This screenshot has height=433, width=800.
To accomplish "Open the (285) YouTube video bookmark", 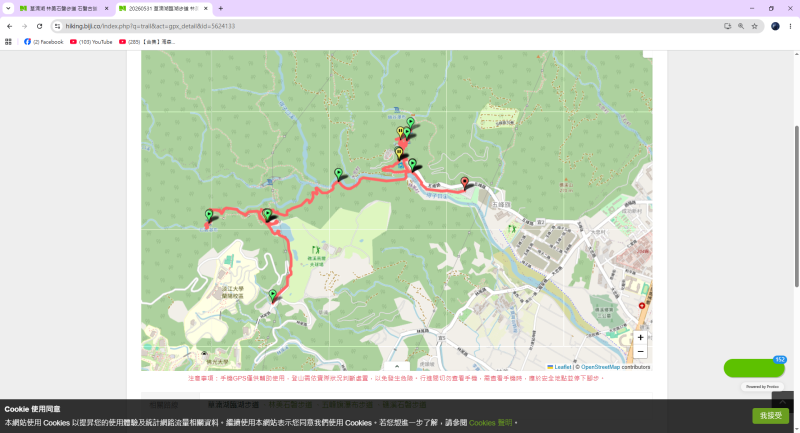I will 147,42.
